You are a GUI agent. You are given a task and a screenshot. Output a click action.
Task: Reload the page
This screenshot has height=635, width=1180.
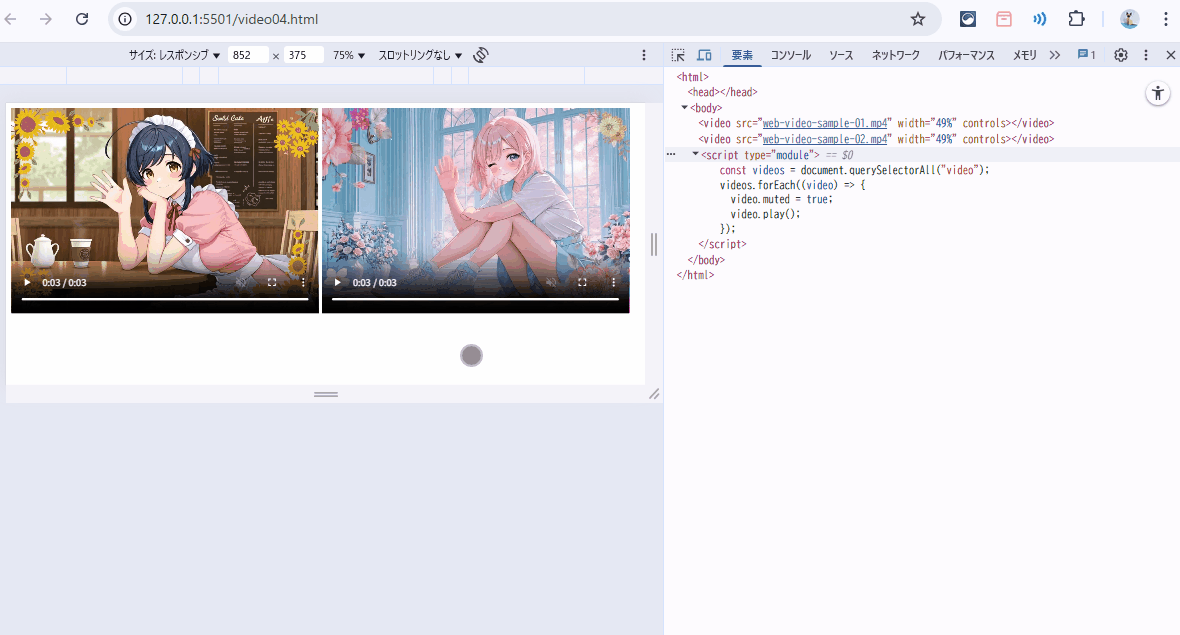[x=82, y=19]
